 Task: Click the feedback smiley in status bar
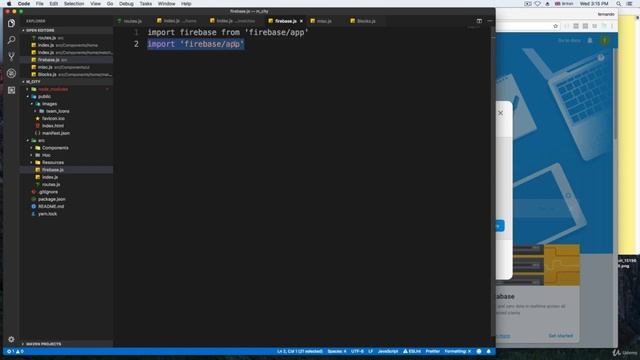pos(479,351)
